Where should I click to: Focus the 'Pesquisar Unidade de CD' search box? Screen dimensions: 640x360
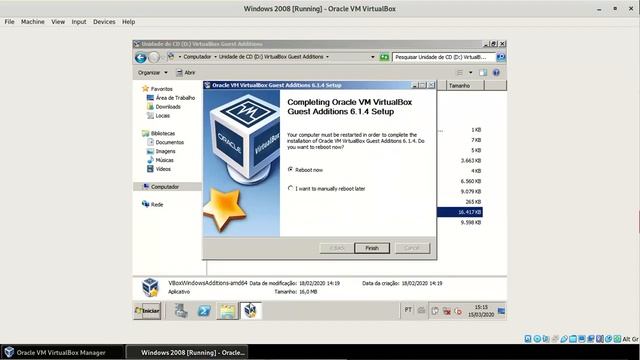[444, 57]
